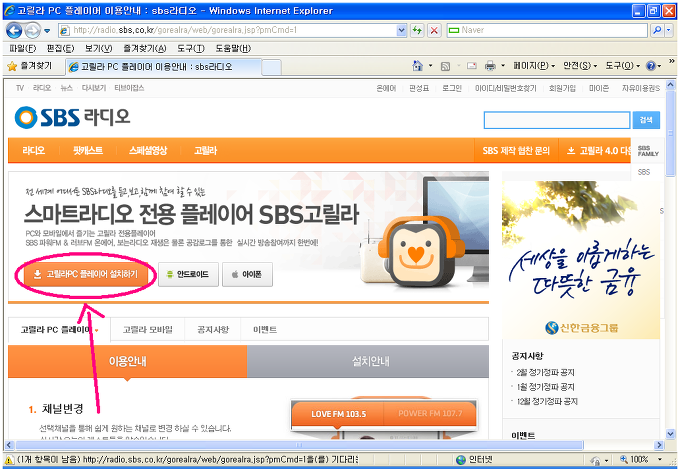The image size is (680, 469).
Task: Click the Stop loading red X icon
Action: [x=434, y=30]
